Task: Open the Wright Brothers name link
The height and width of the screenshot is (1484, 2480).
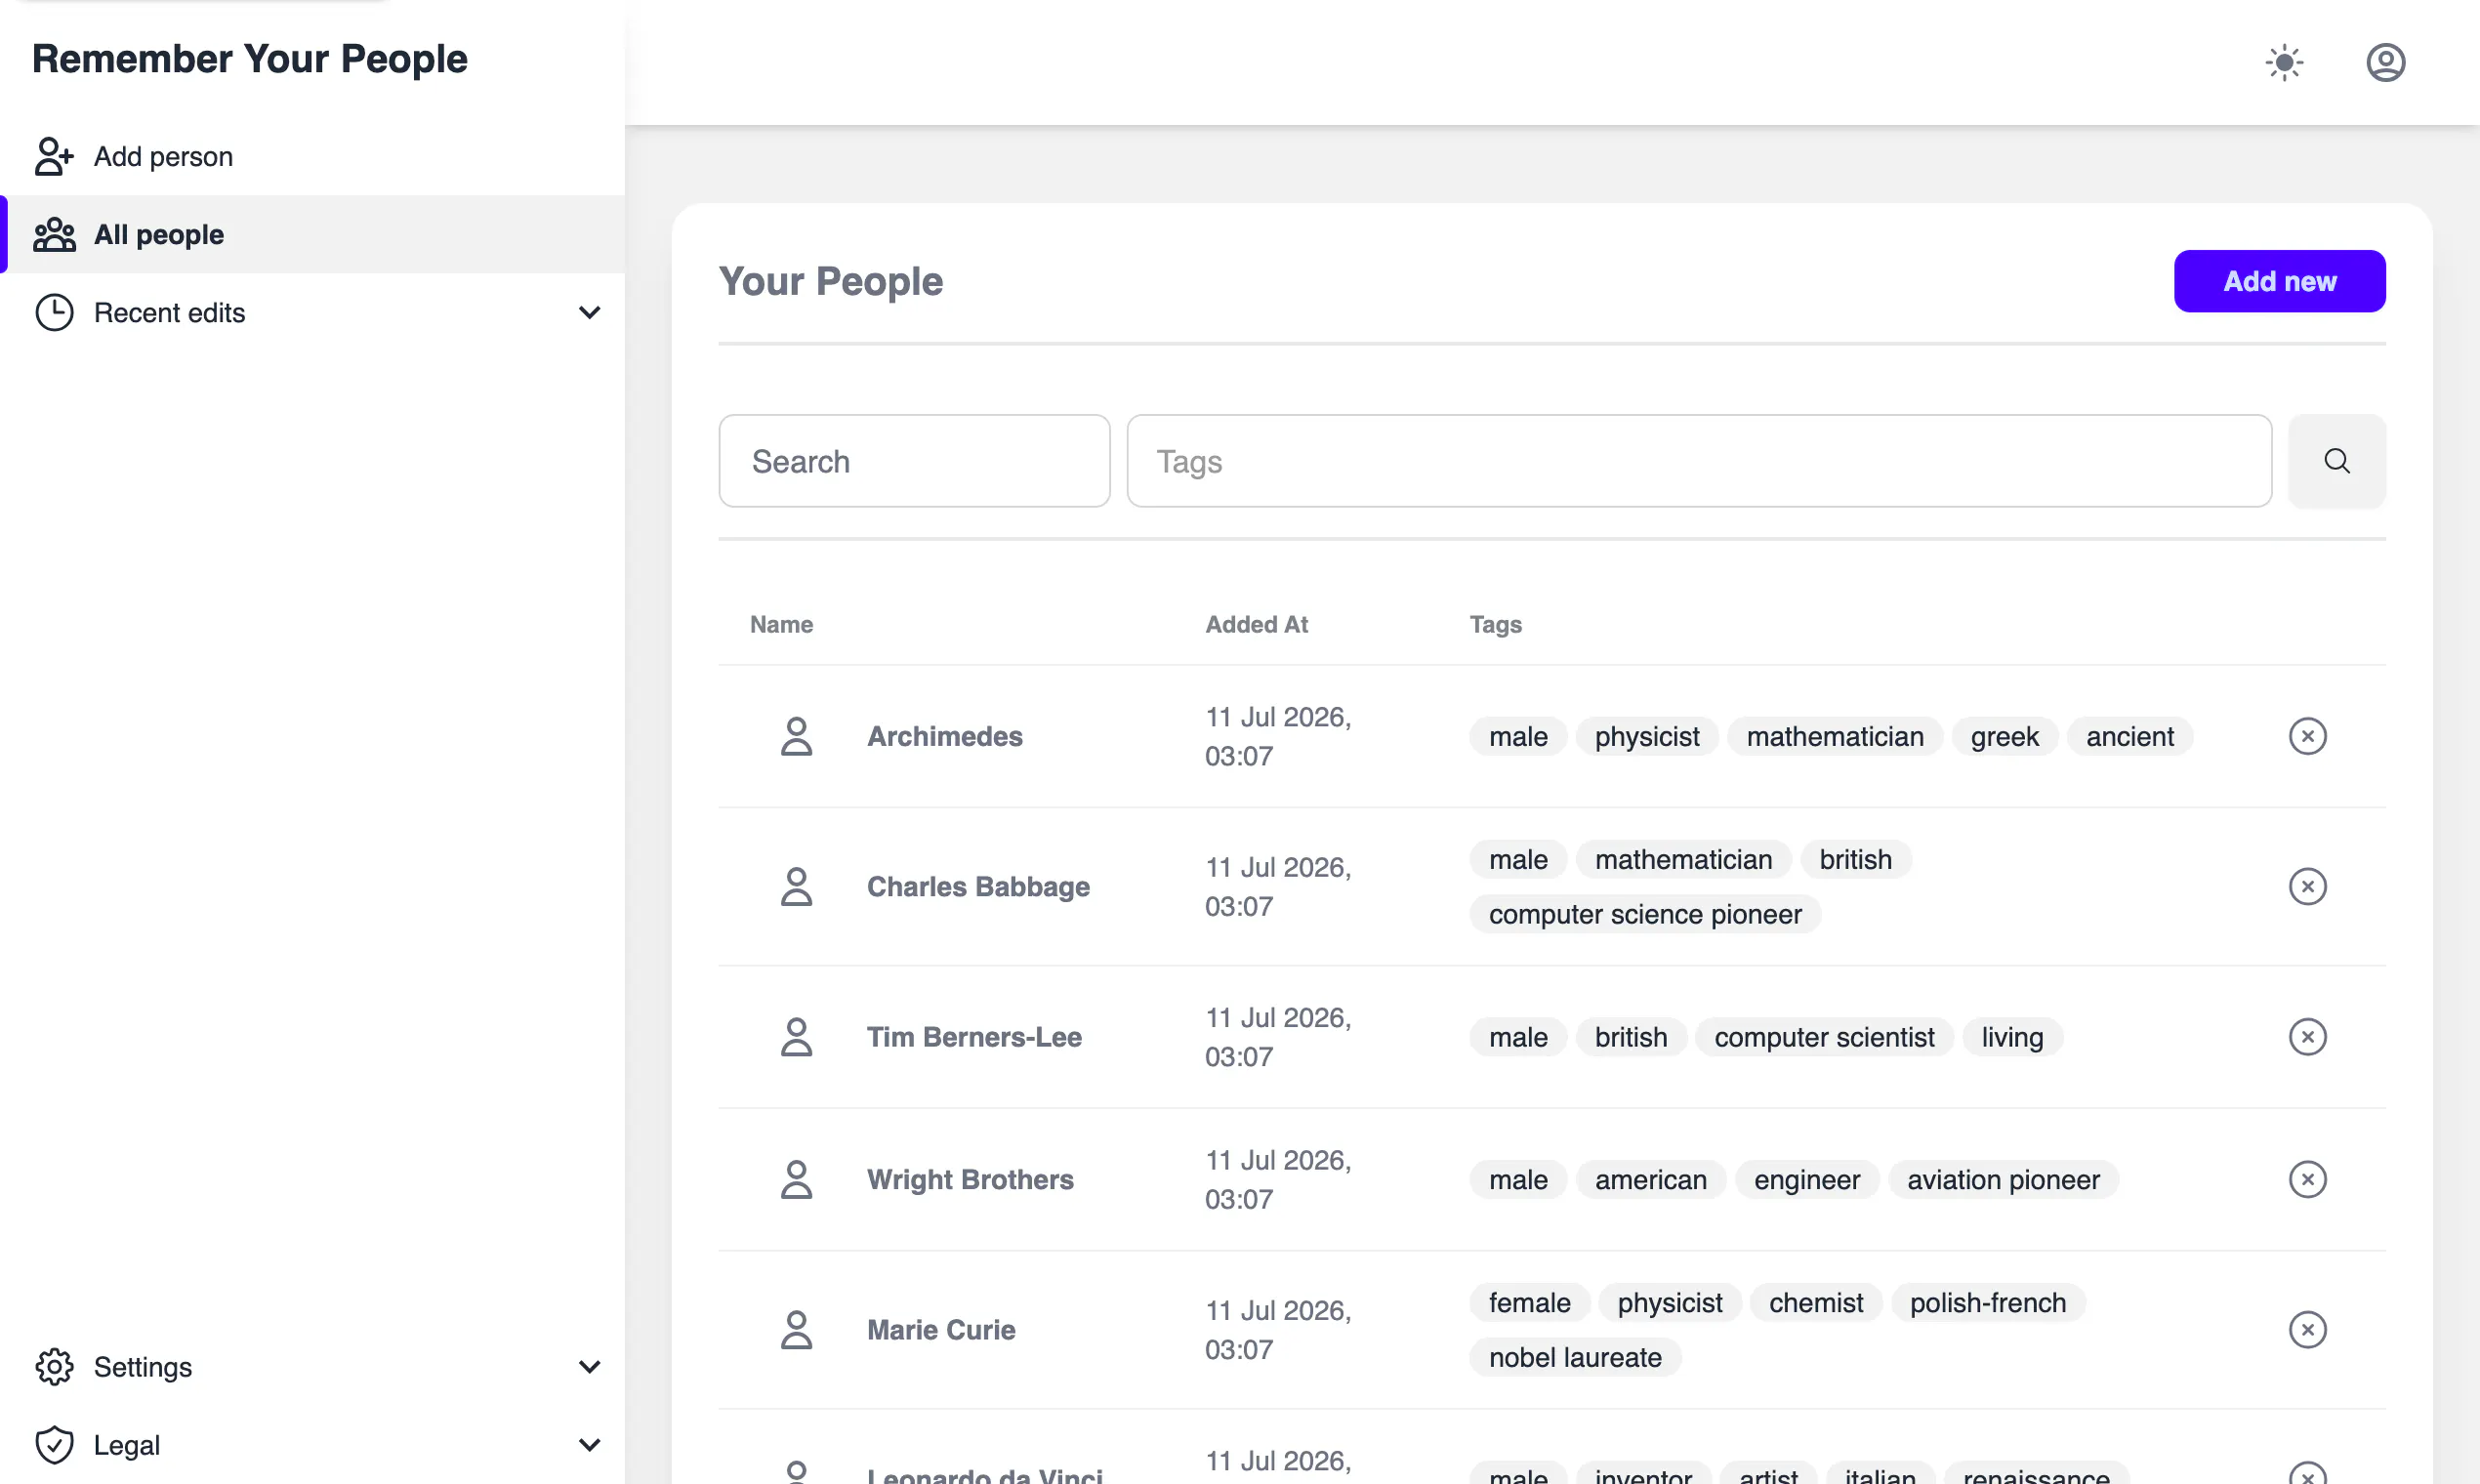Action: coord(969,1179)
